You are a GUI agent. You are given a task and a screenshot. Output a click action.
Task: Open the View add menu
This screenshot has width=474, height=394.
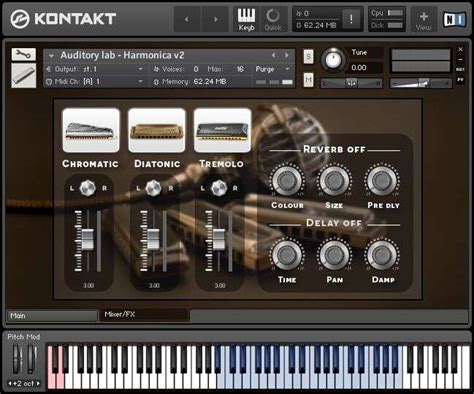(x=424, y=20)
